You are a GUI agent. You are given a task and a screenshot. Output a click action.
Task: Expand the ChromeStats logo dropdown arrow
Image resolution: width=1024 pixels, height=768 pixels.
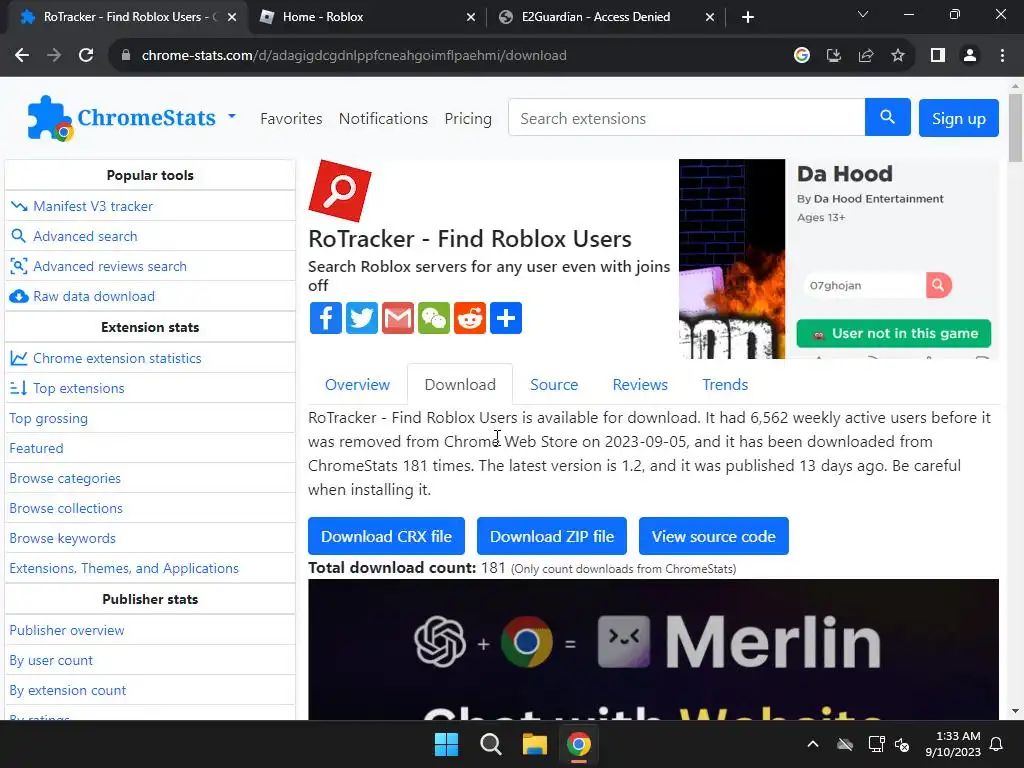[x=232, y=116]
